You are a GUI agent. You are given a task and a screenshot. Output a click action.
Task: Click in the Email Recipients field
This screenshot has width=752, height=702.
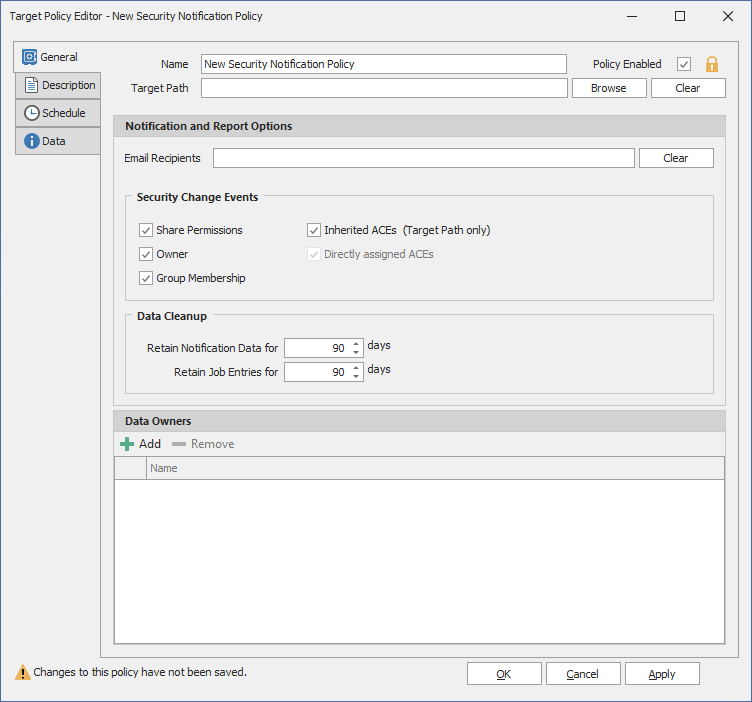[x=423, y=158]
